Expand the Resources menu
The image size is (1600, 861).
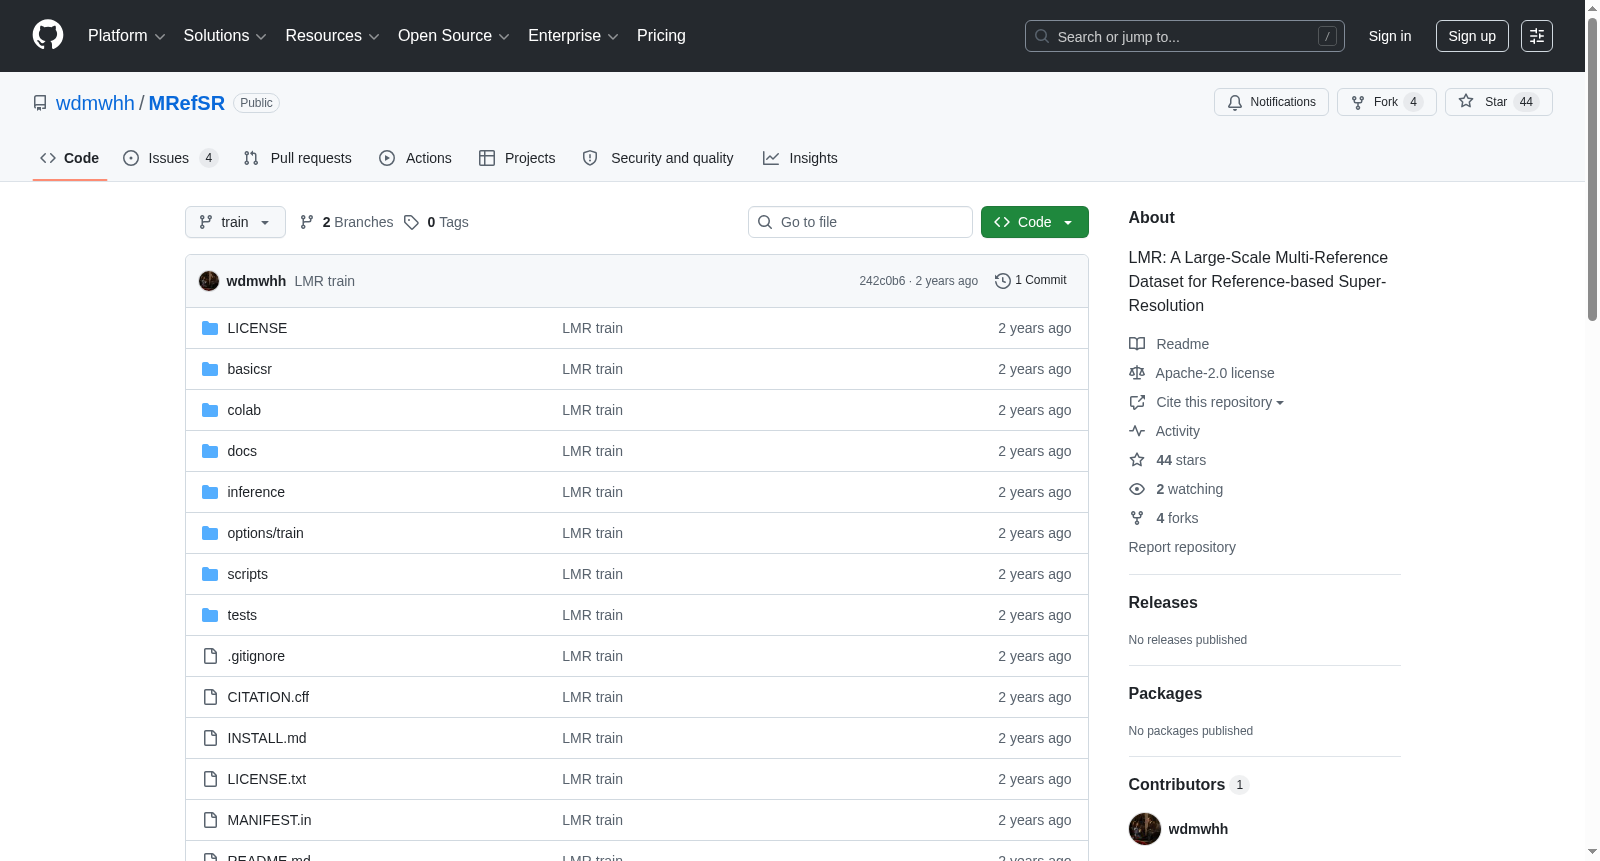(333, 36)
